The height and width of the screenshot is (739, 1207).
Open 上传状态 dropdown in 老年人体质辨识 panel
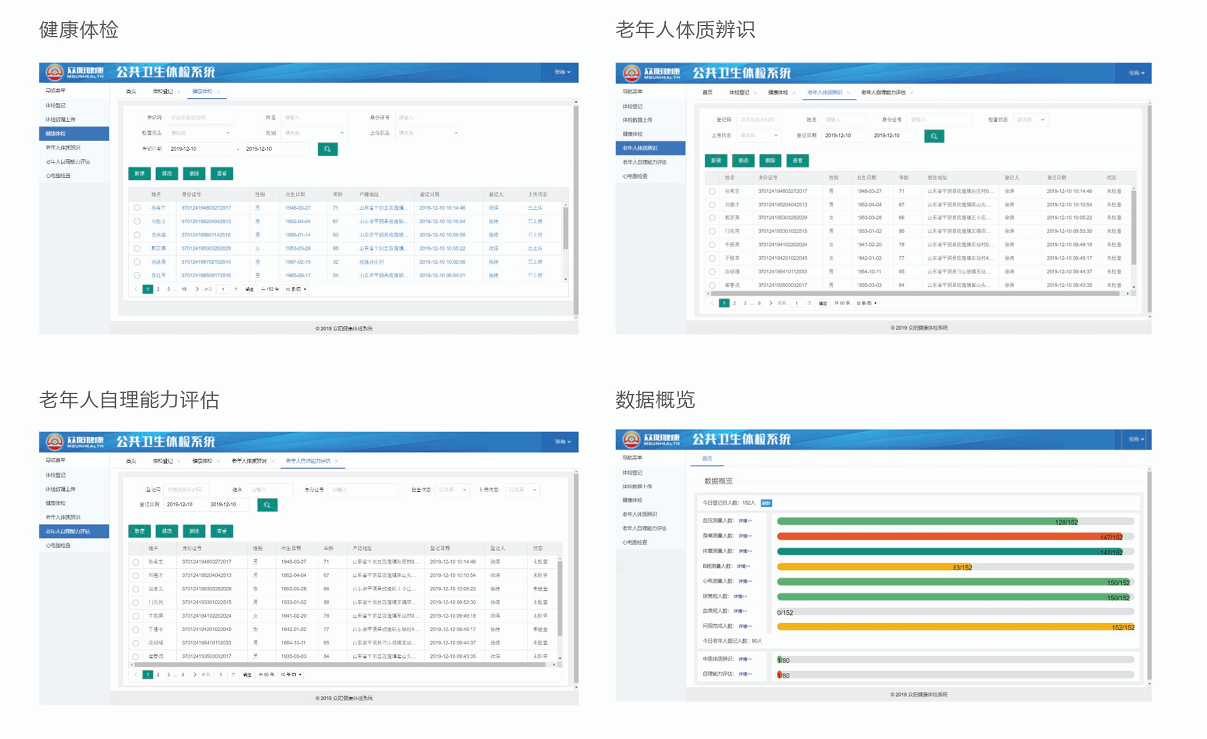pyautogui.click(x=761, y=135)
